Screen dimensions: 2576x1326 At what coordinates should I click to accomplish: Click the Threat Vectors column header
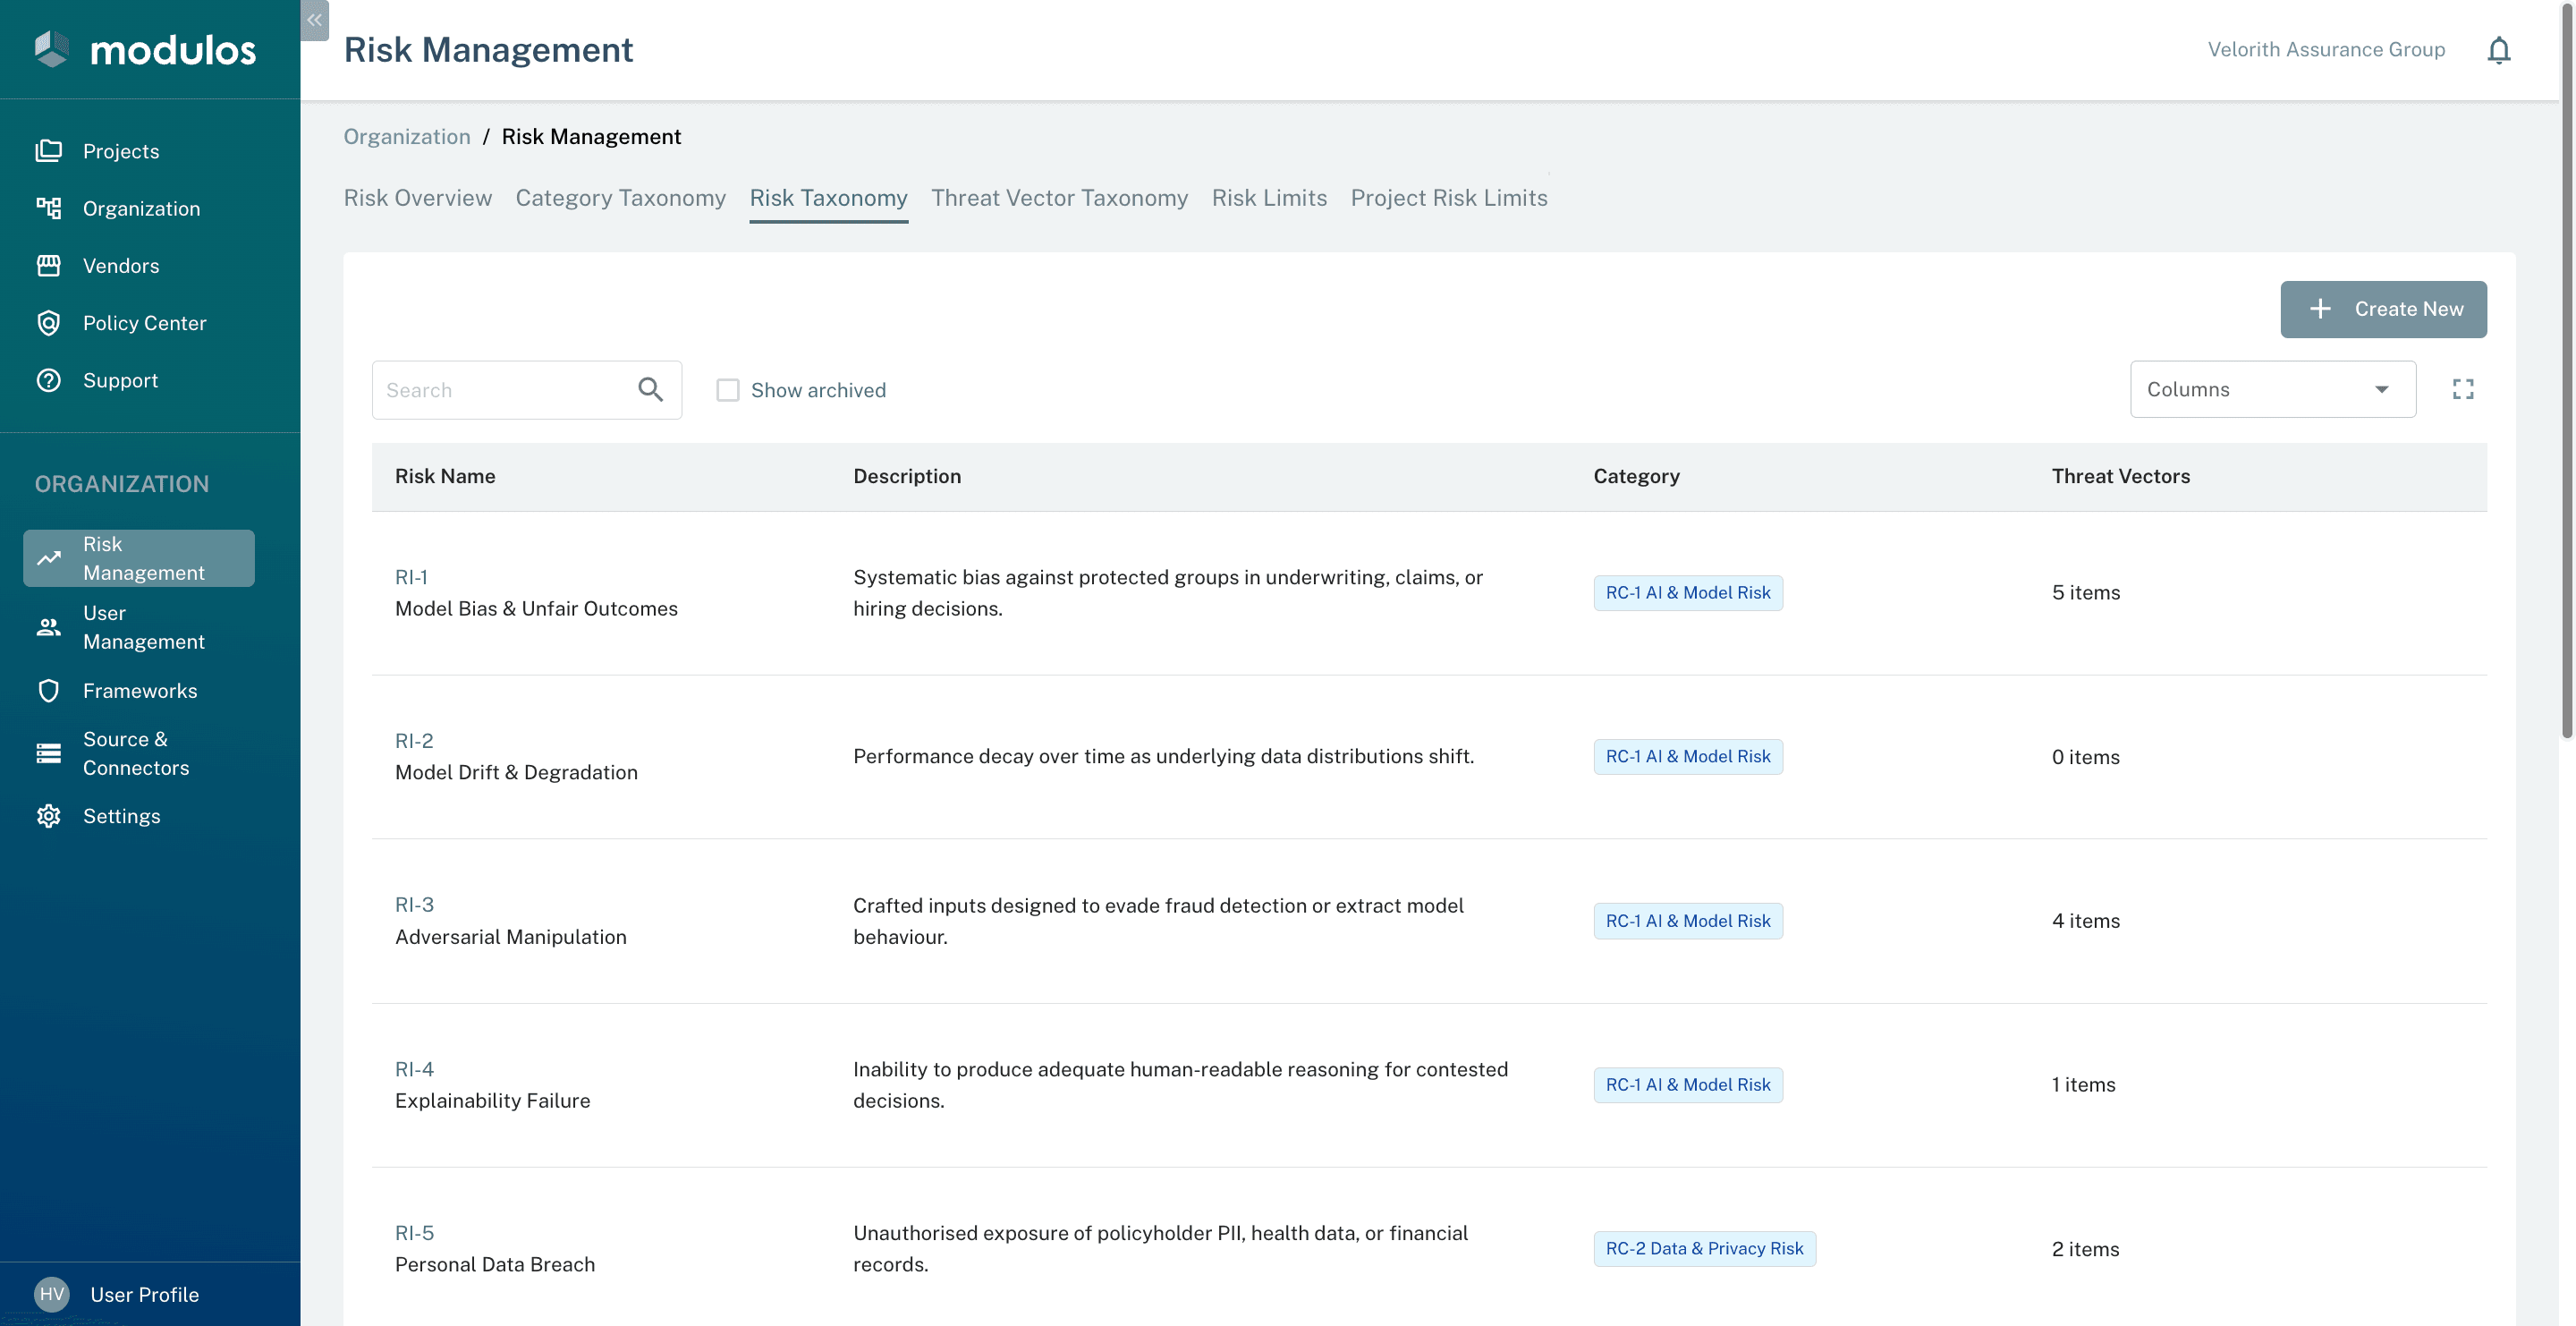coord(2120,476)
